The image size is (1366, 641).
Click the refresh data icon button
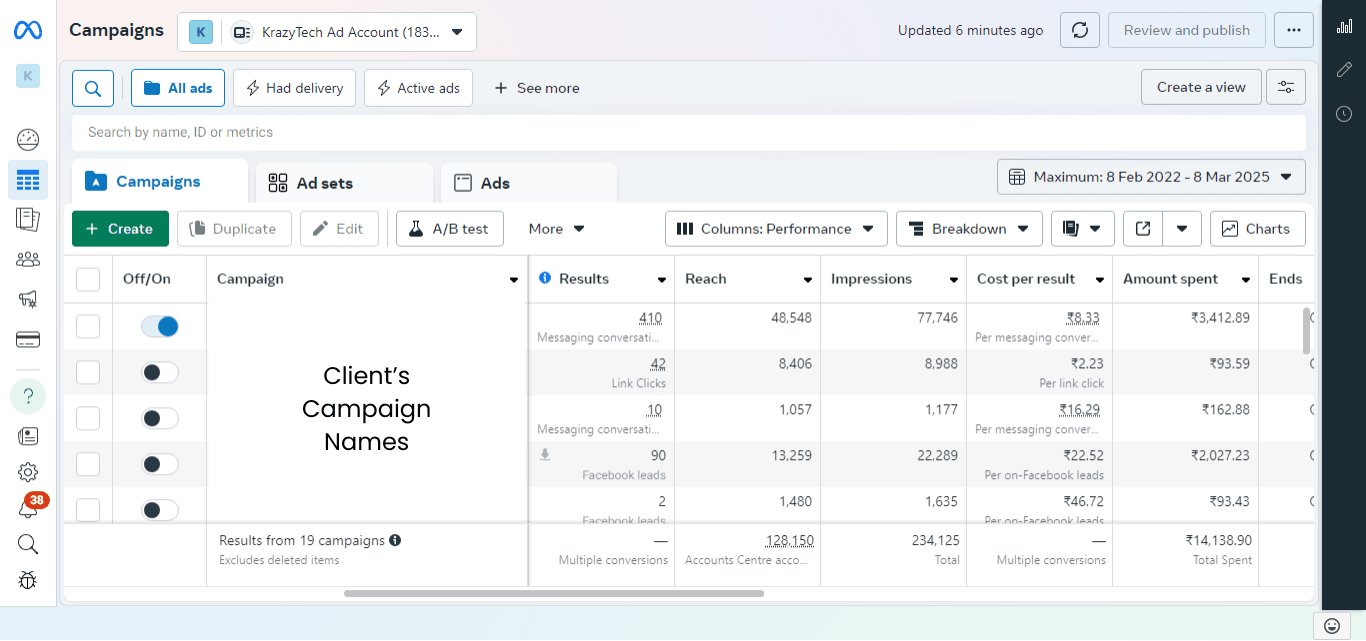(x=1080, y=30)
